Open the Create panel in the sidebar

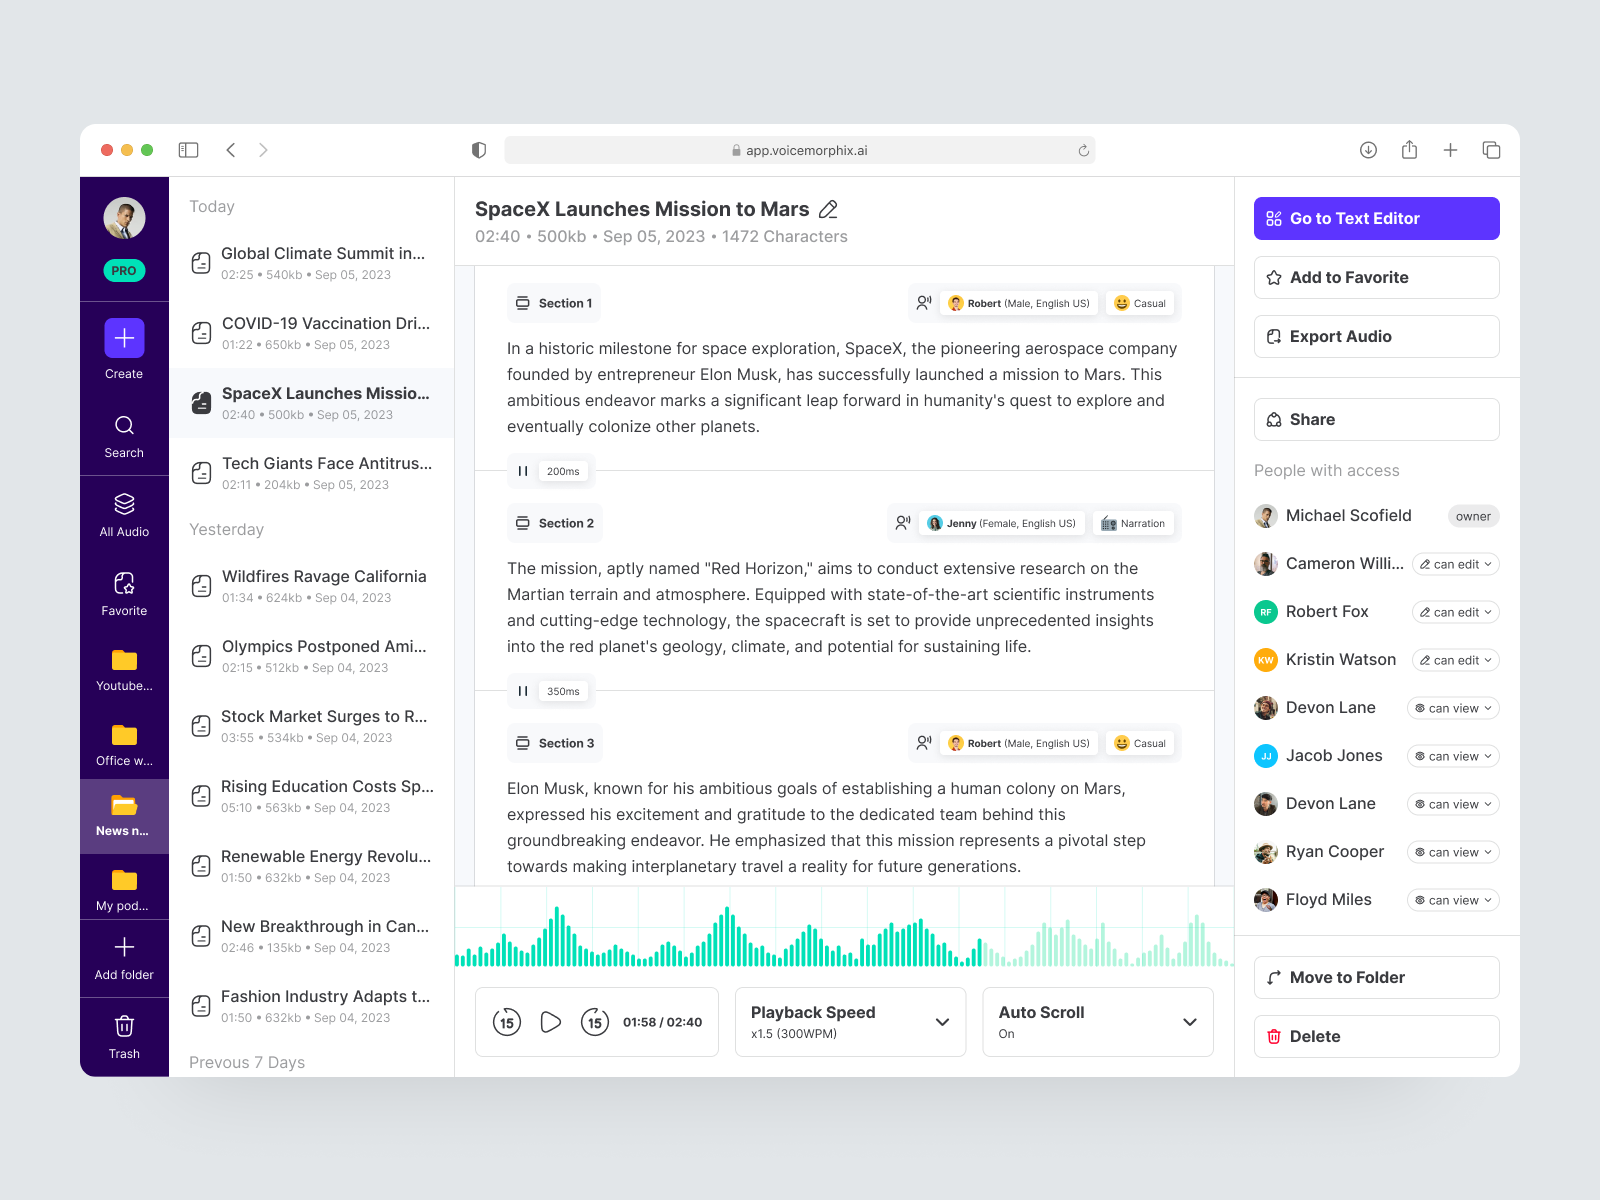click(123, 347)
